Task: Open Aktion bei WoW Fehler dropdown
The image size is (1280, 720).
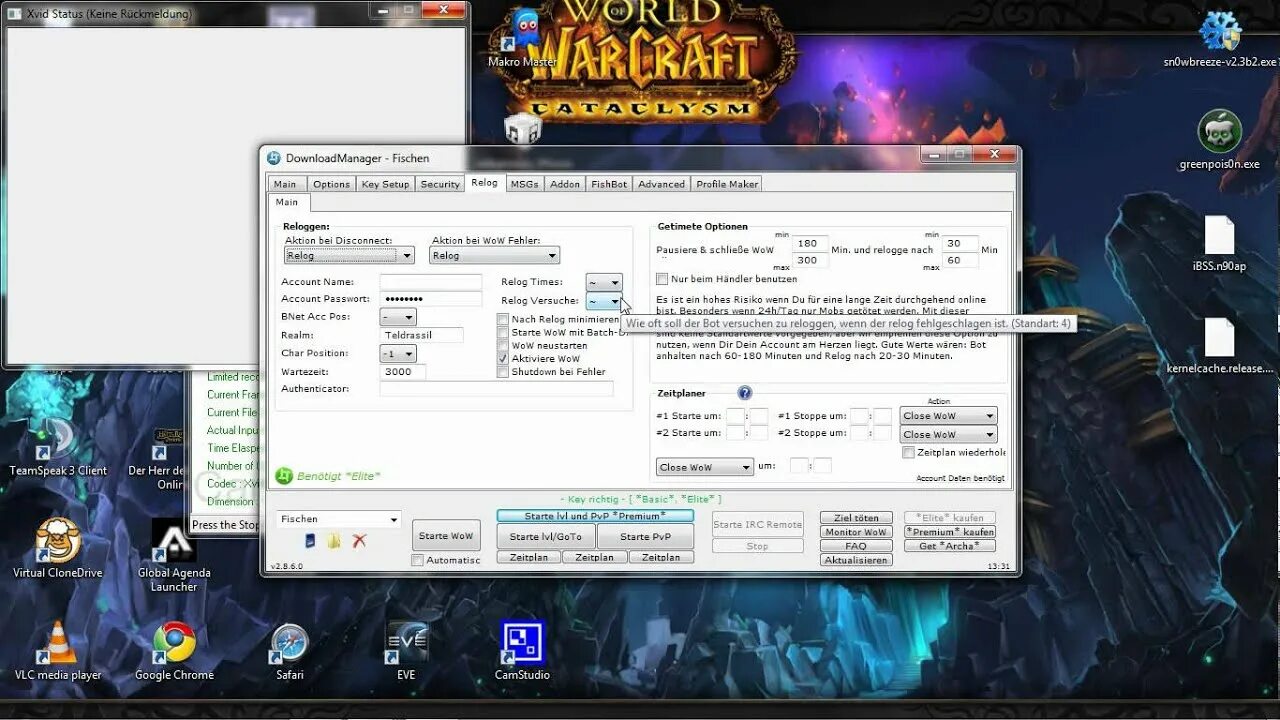Action: (494, 255)
